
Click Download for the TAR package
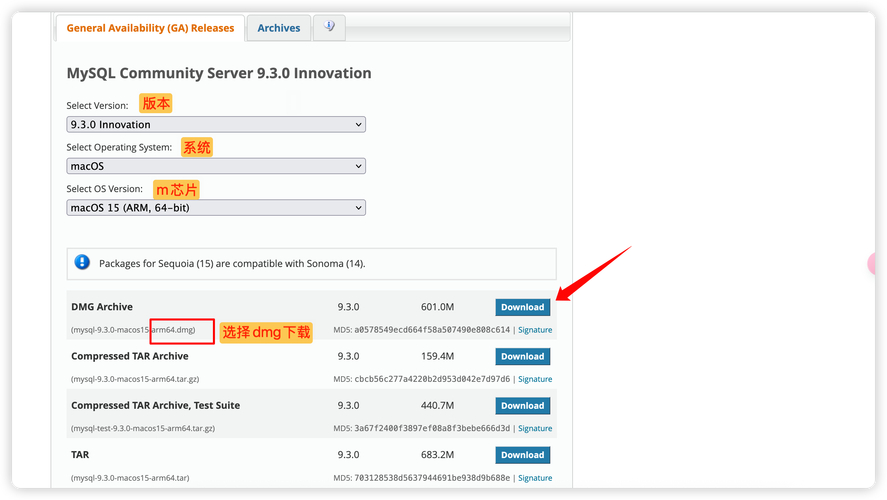(x=522, y=455)
